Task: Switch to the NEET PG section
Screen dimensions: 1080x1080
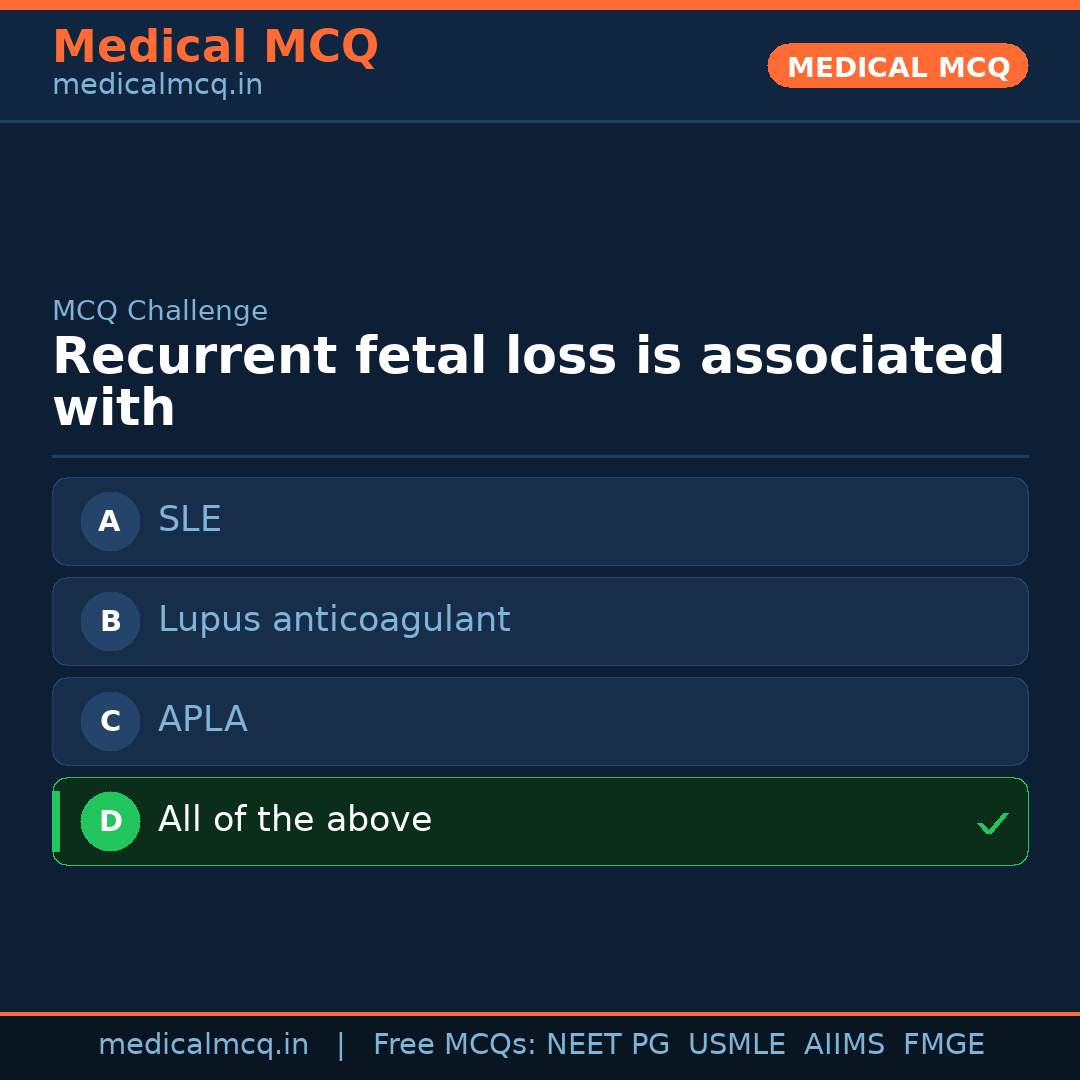Action: [x=607, y=1044]
